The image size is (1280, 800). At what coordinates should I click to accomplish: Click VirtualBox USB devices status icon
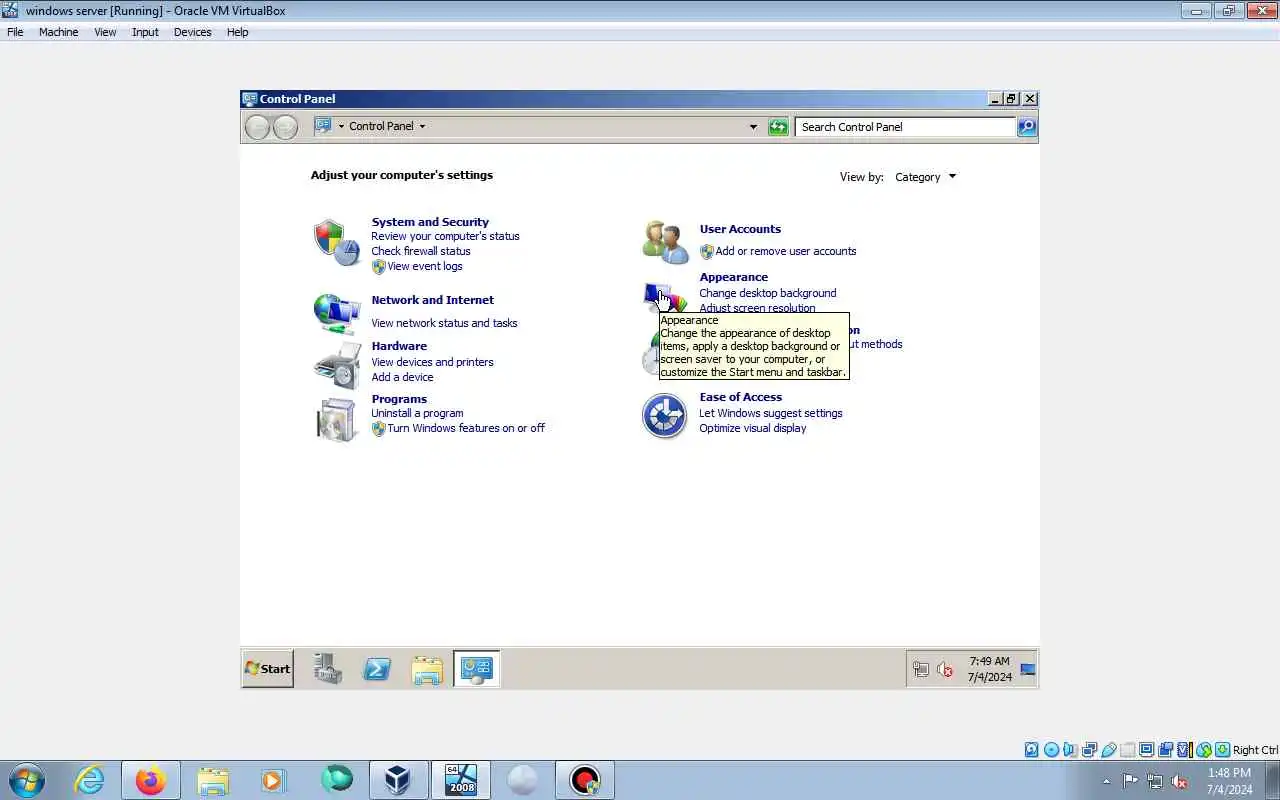click(1108, 750)
